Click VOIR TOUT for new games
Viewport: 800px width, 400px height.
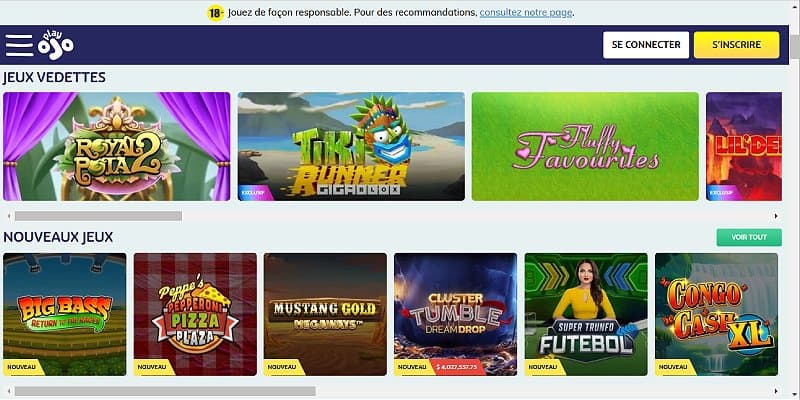pyautogui.click(x=749, y=237)
